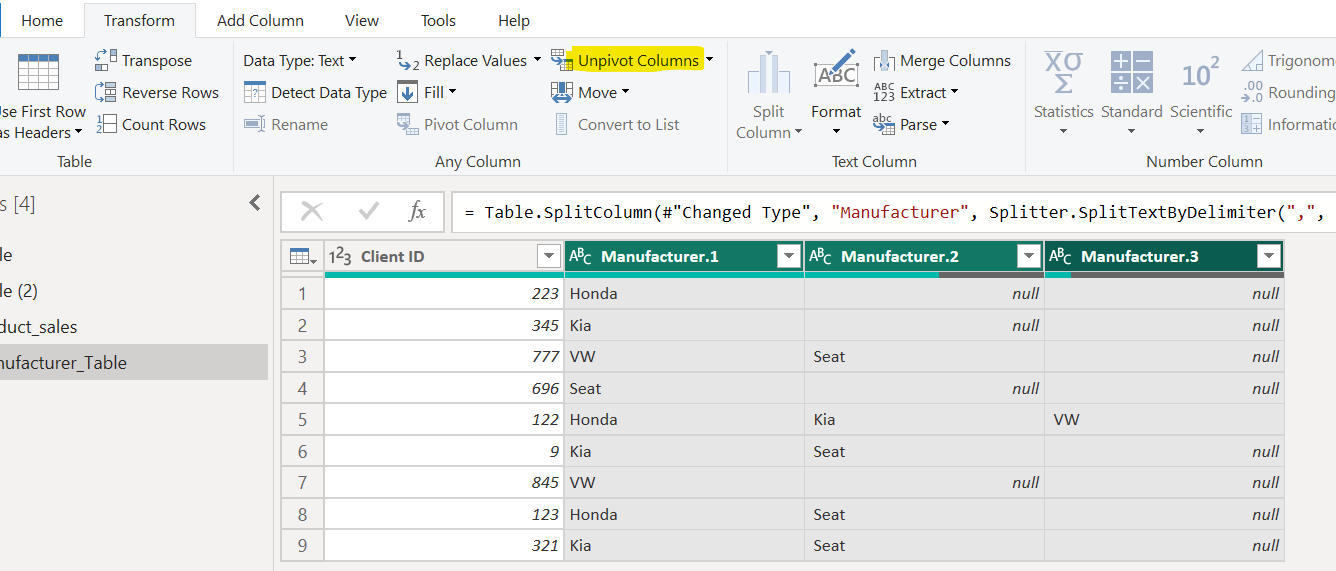Expand Unpivot Columns dropdown arrow
This screenshot has width=1336, height=571.
(x=710, y=60)
